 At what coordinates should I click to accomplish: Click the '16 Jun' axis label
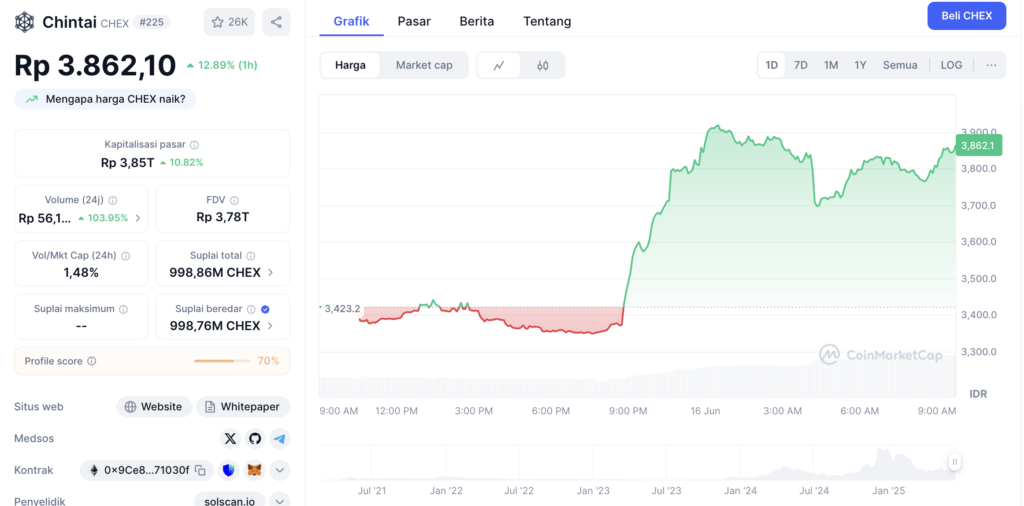(x=705, y=411)
